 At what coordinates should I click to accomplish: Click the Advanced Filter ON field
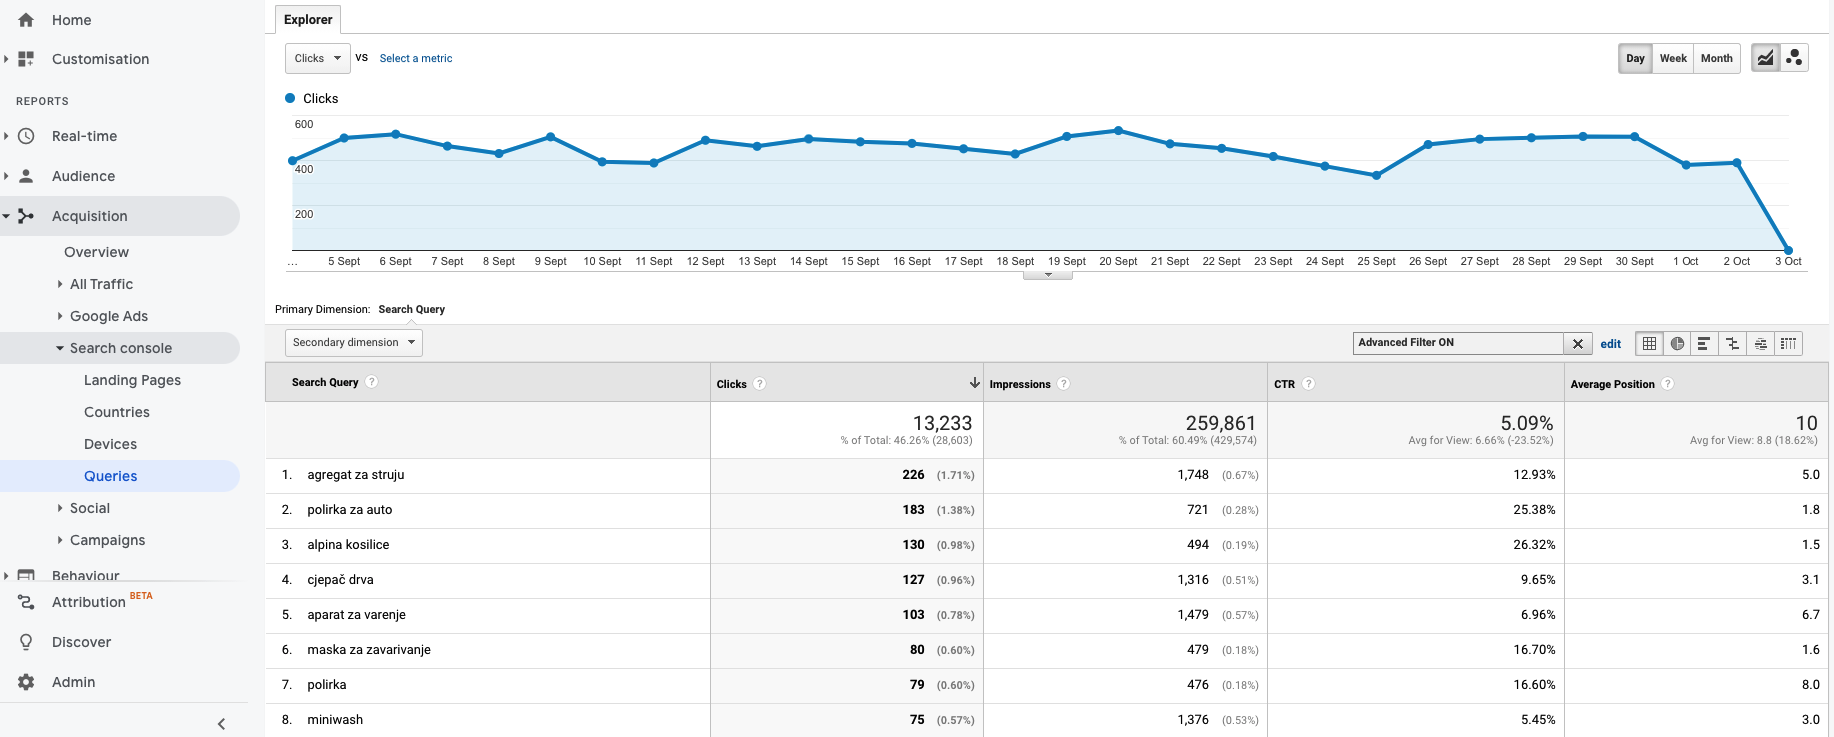coord(1458,343)
